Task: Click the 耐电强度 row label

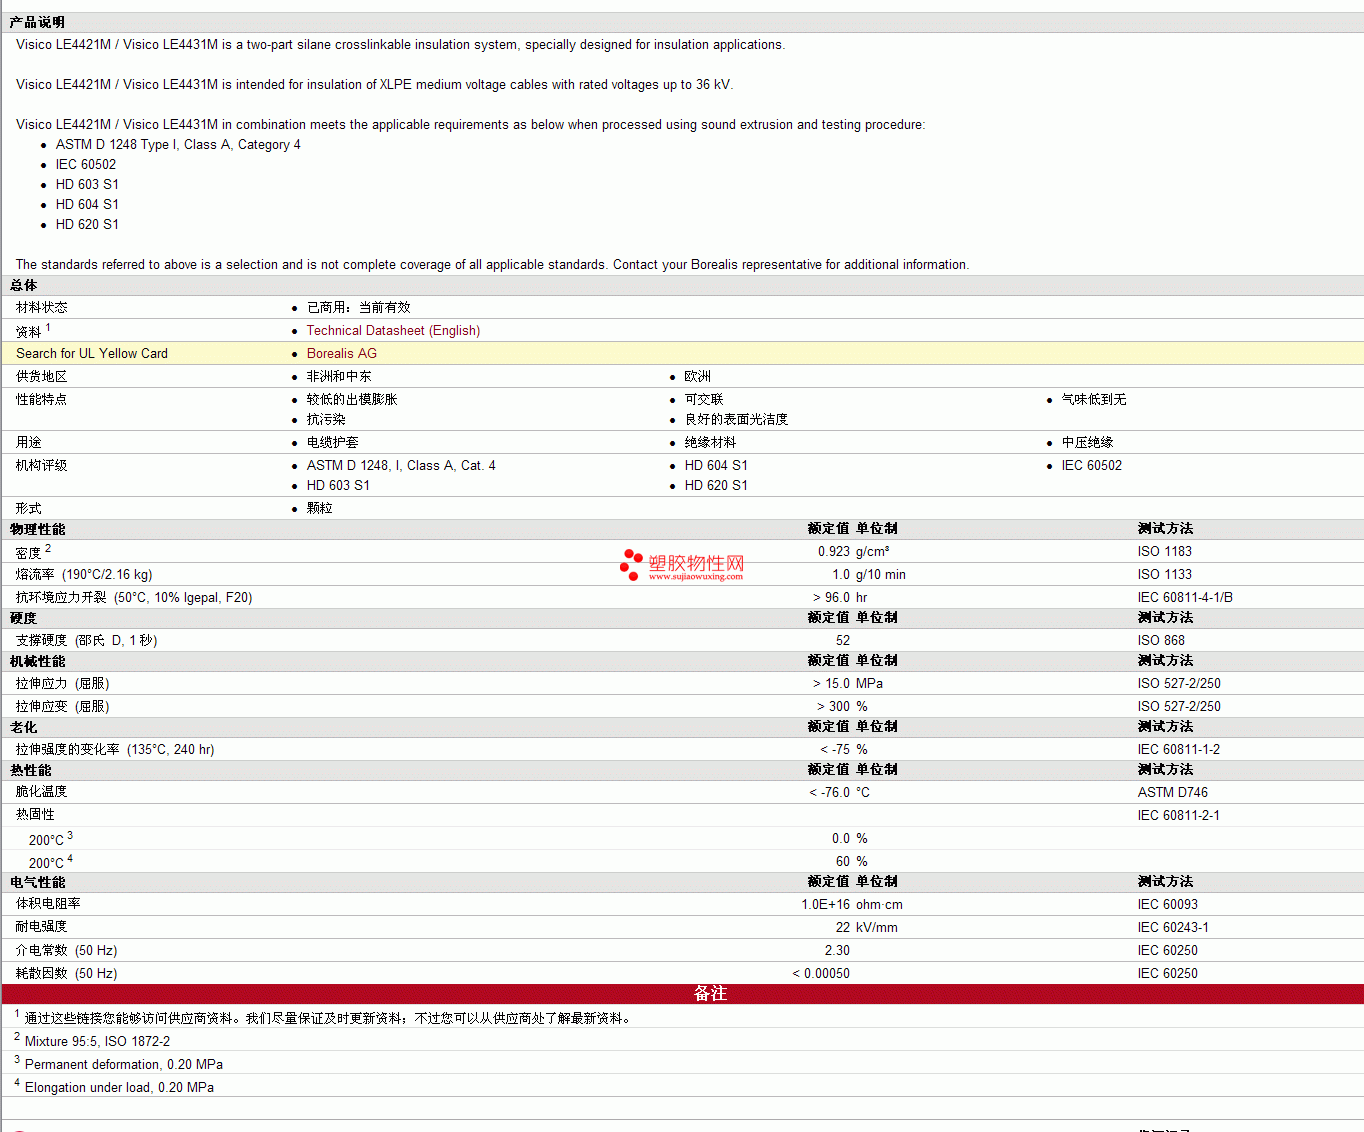Action: [42, 927]
